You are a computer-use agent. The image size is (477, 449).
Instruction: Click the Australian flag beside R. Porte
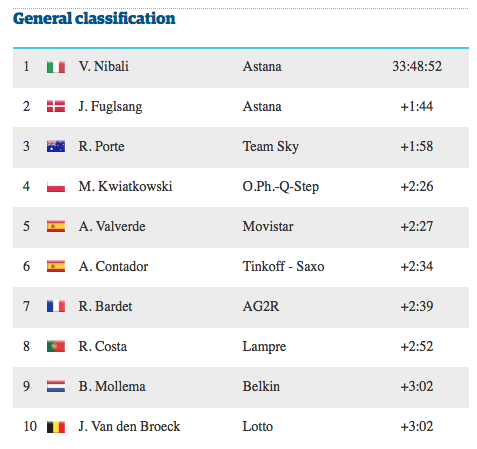[x=56, y=146]
